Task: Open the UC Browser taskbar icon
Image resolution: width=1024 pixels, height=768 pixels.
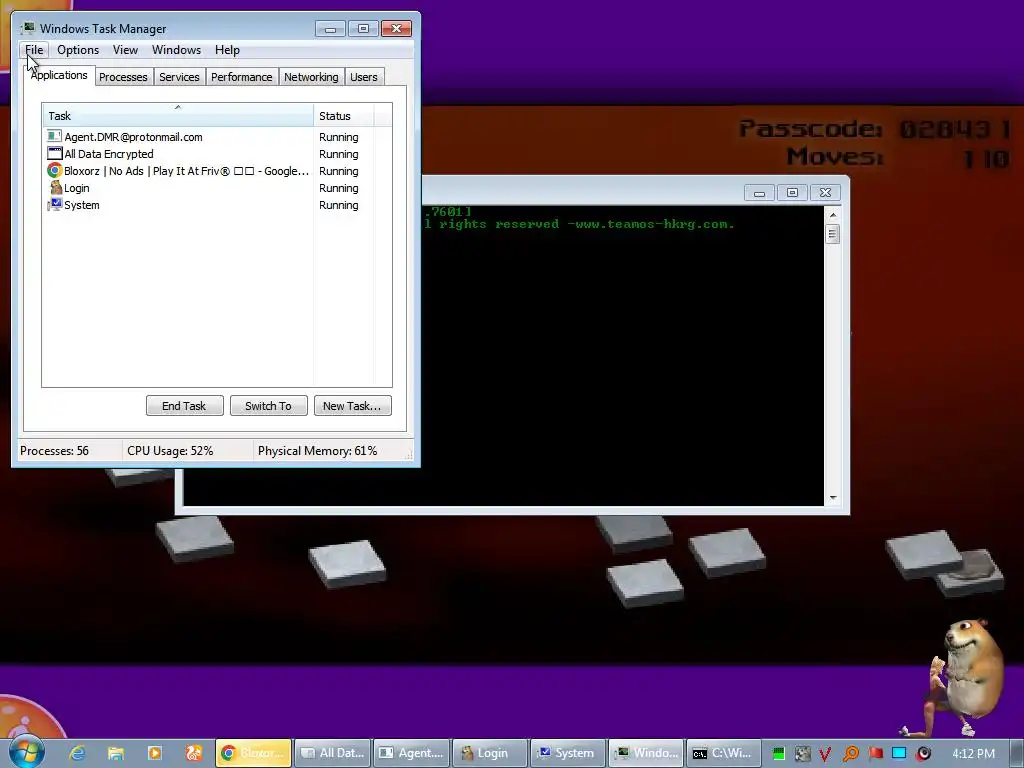Action: point(194,753)
